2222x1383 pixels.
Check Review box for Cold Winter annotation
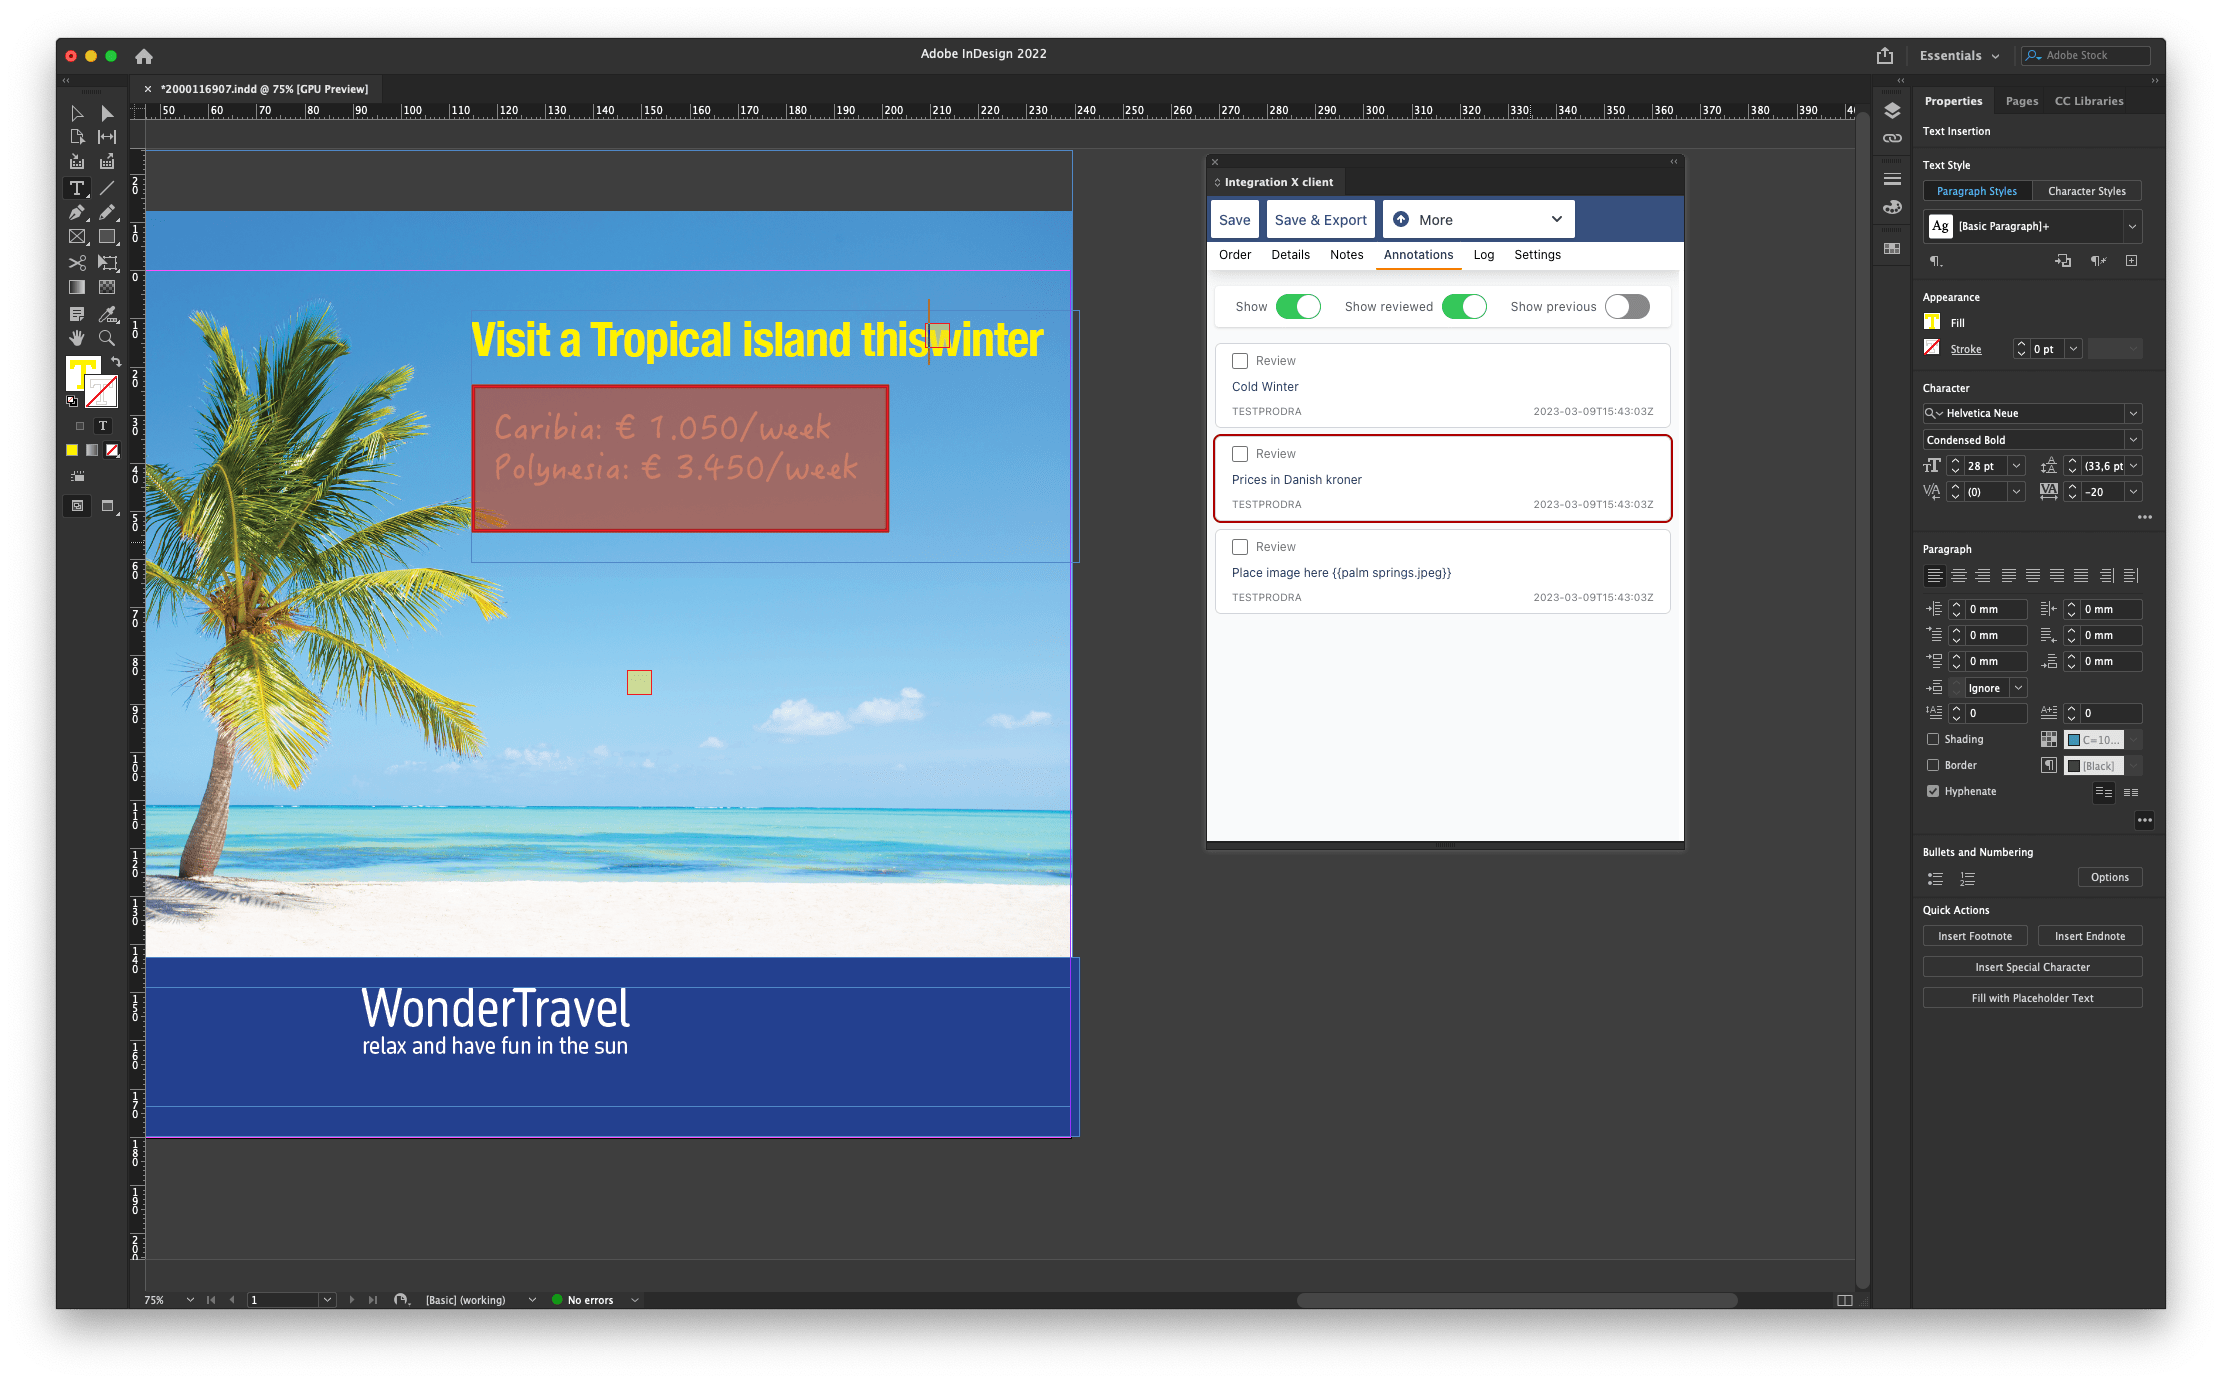(x=1240, y=361)
